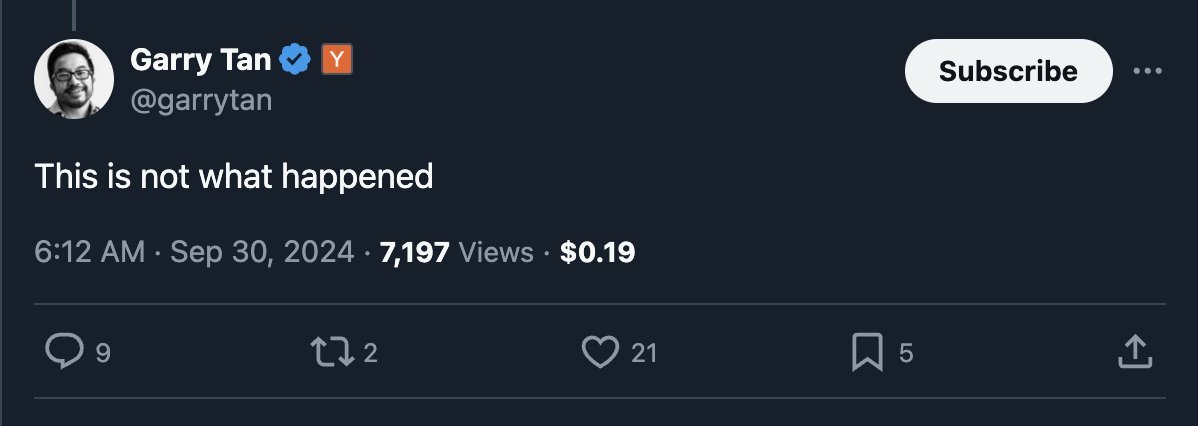This screenshot has width=1198, height=426.
Task: Click the like count number 21
Action: click(x=644, y=353)
